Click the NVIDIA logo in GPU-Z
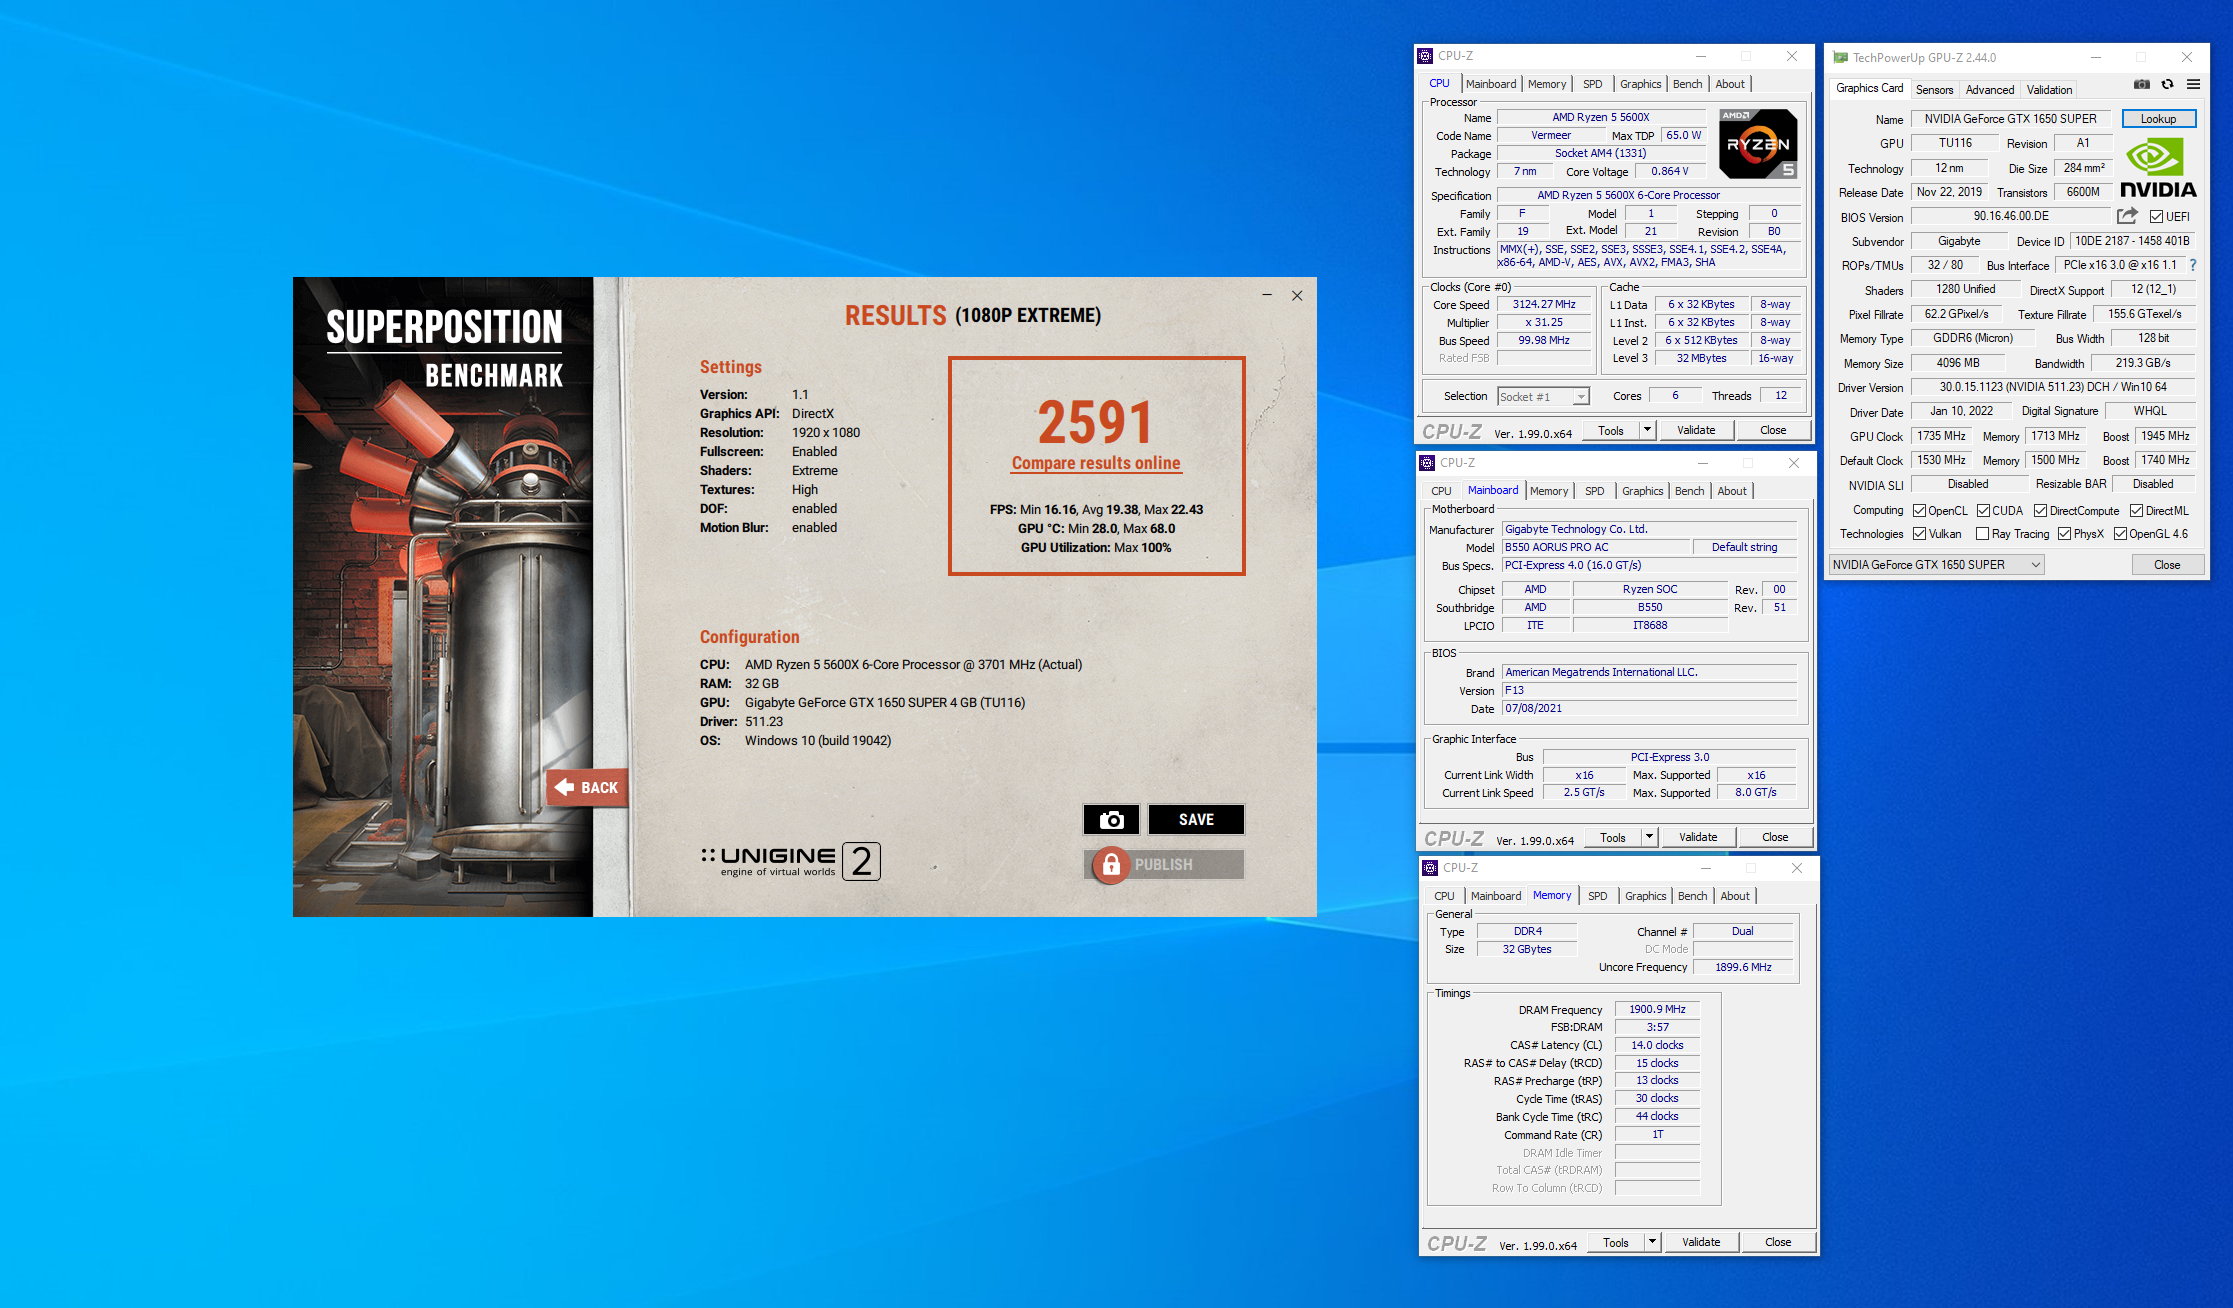The image size is (2233, 1308). [2158, 168]
